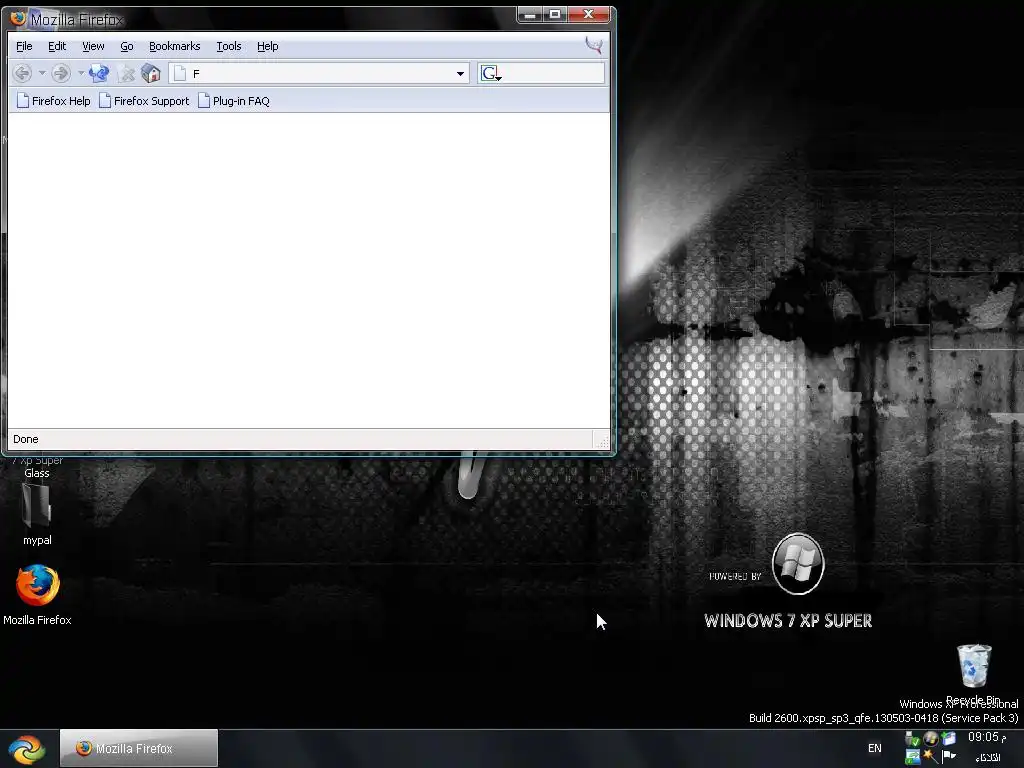
Task: Maximize the Mozilla Firefox window
Action: coord(554,14)
